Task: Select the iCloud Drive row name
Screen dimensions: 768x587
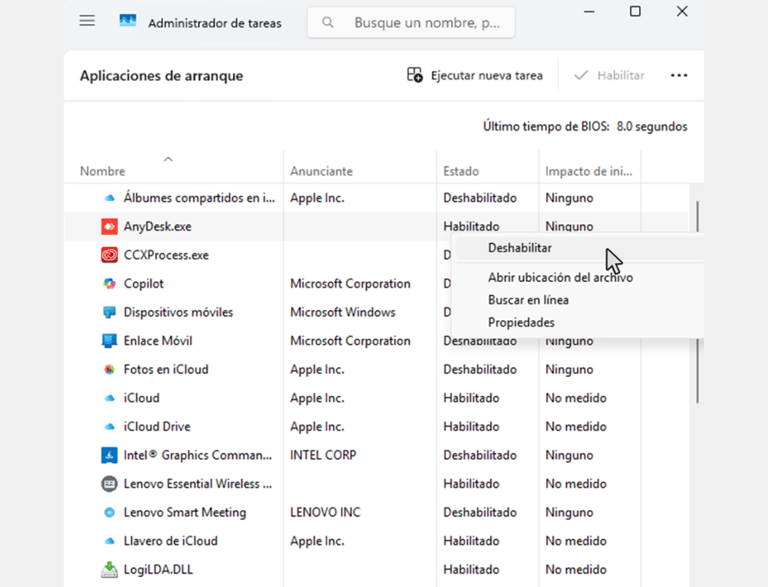Action: pyautogui.click(x=157, y=427)
